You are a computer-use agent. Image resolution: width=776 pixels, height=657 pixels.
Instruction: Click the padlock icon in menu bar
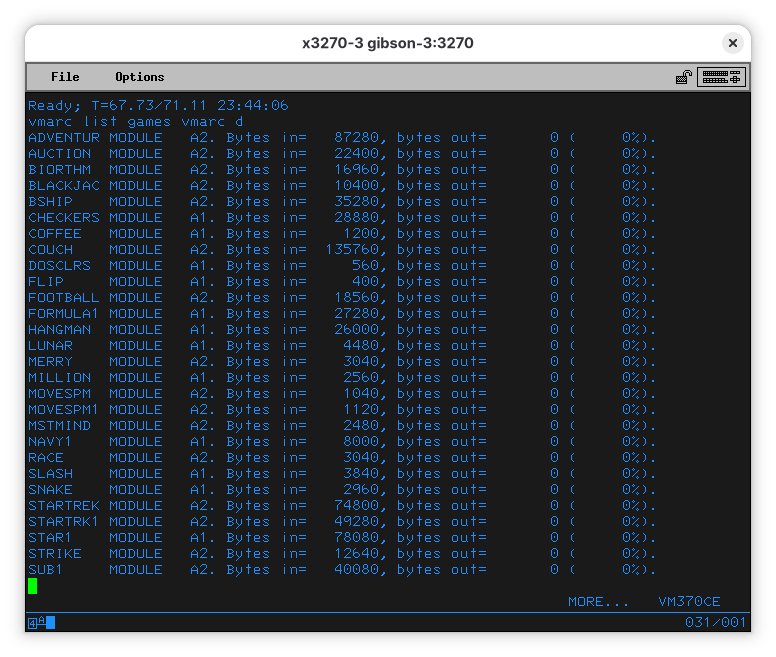coord(684,77)
